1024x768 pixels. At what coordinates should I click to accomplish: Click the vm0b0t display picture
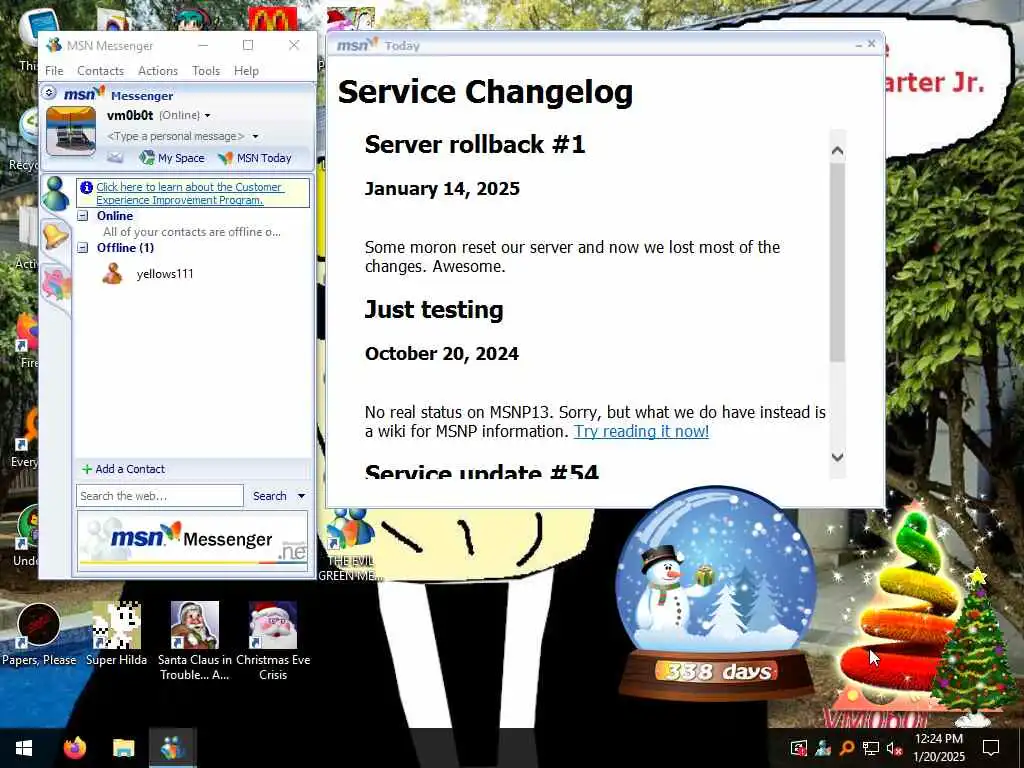point(71,132)
